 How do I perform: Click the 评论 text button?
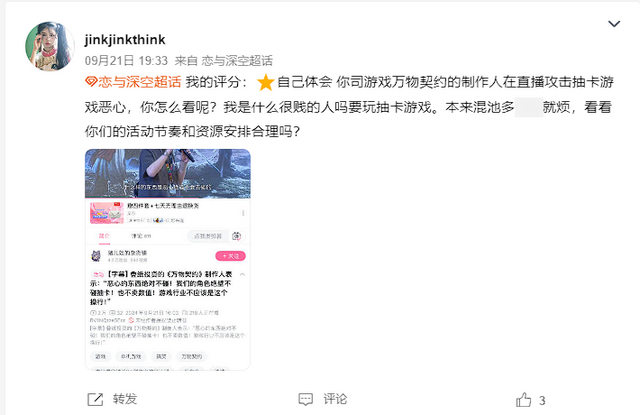tap(335, 399)
